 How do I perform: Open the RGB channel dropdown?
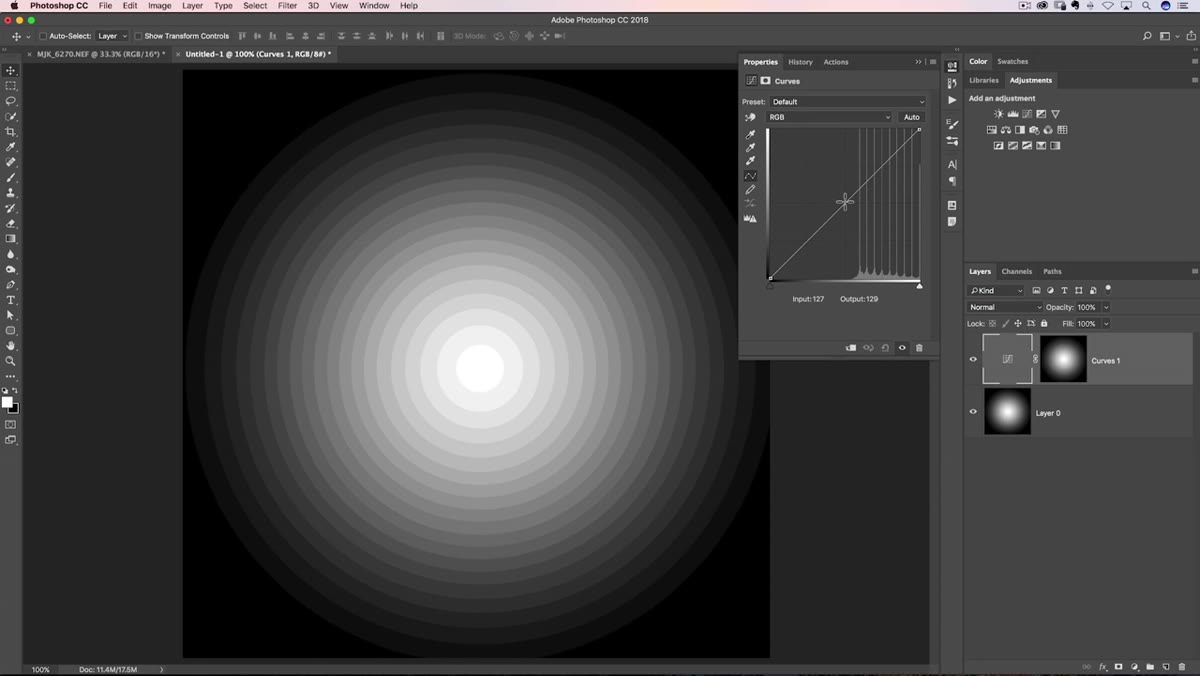point(829,117)
